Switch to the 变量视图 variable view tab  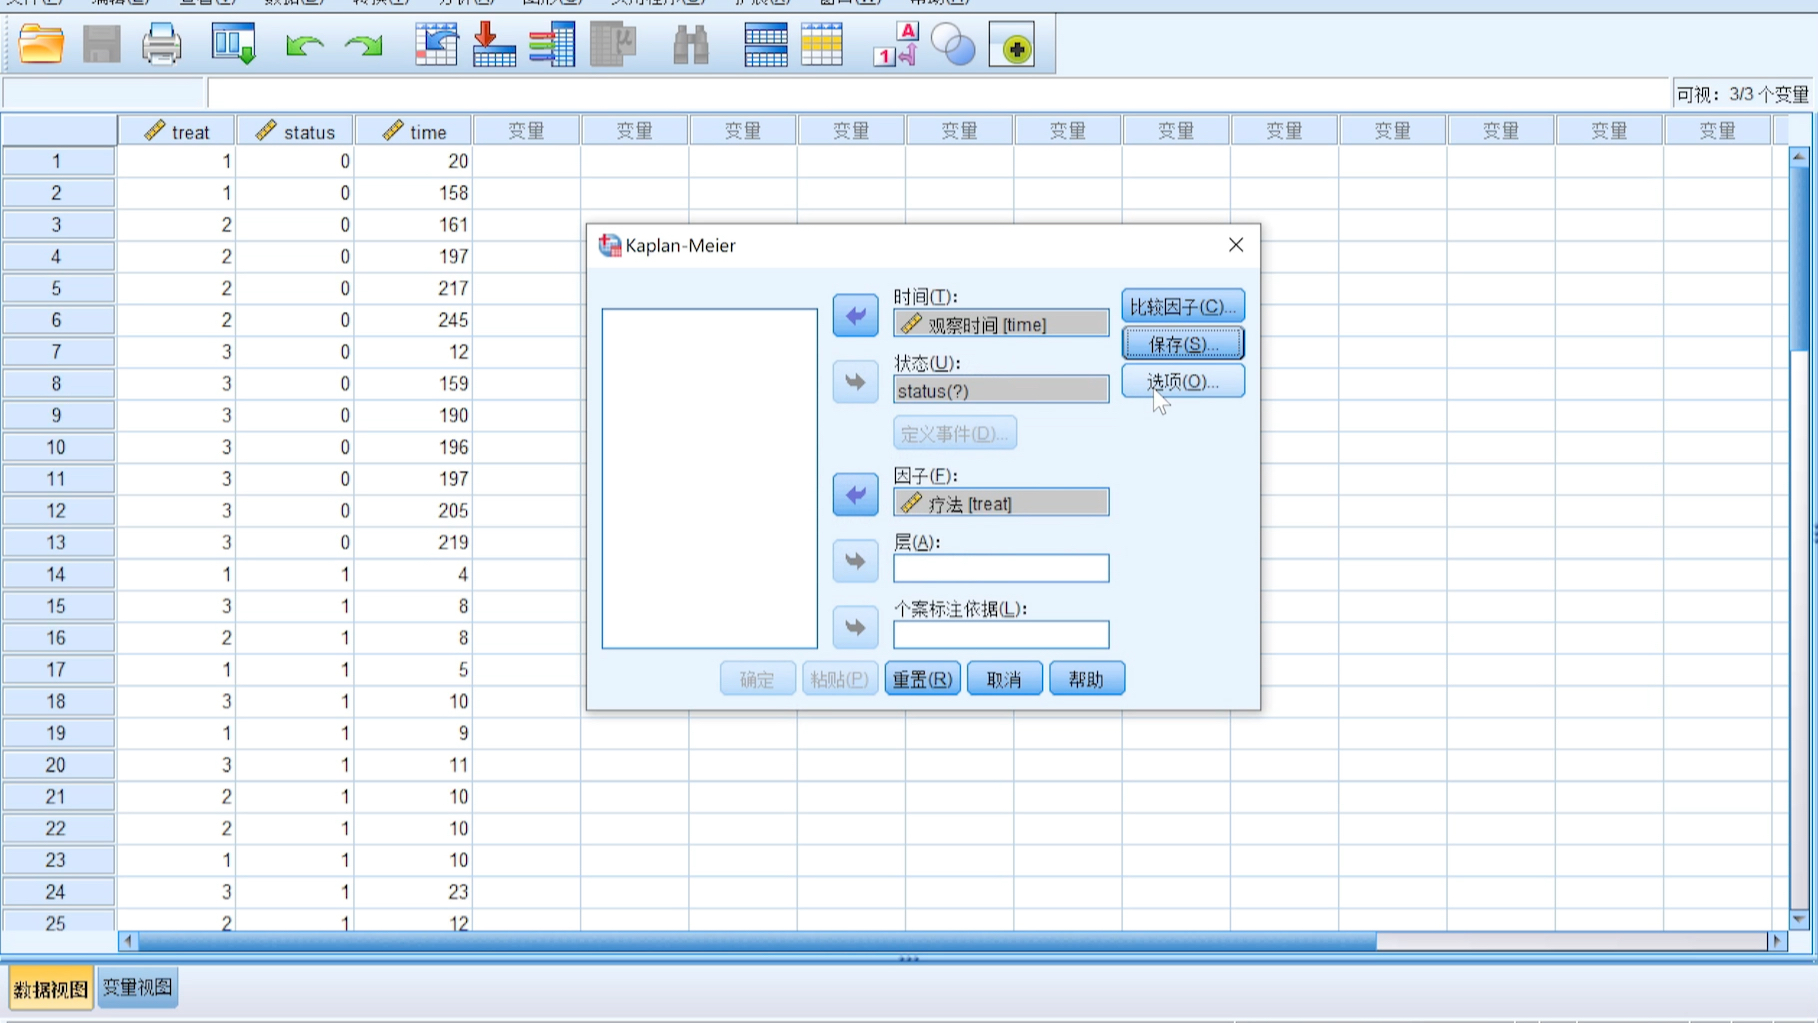click(x=137, y=988)
